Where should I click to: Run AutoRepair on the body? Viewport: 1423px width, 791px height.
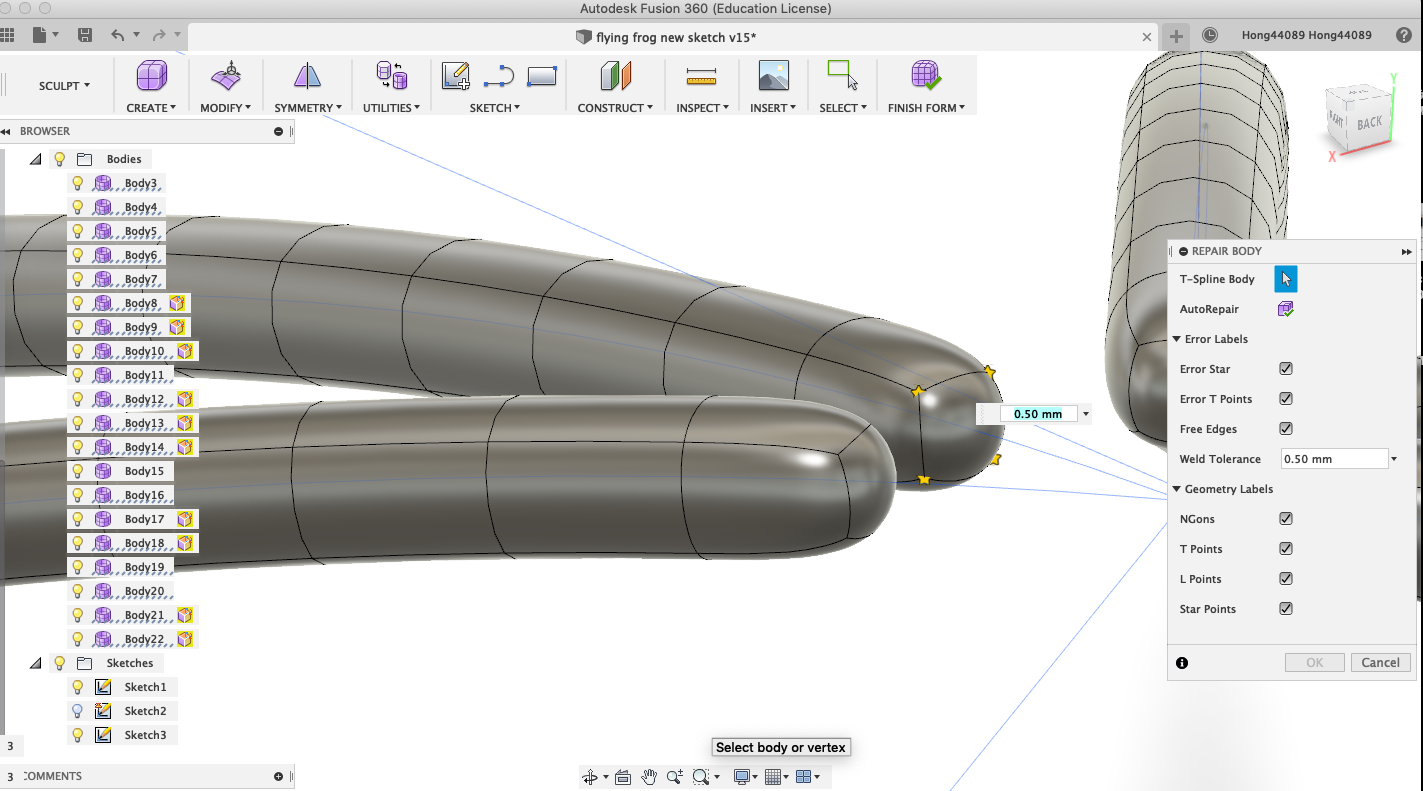(1286, 309)
